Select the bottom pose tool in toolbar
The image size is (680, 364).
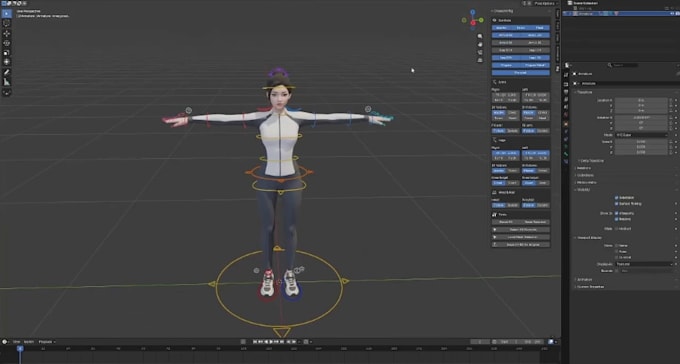(7, 92)
